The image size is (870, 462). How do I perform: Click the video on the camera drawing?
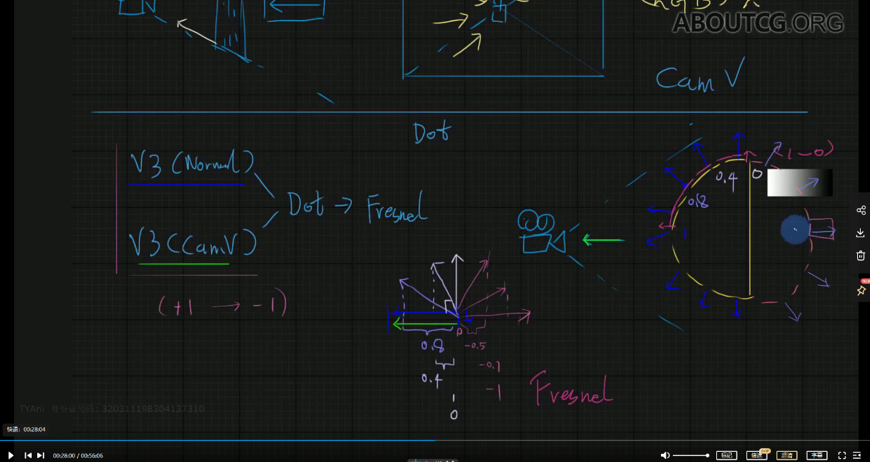click(540, 232)
